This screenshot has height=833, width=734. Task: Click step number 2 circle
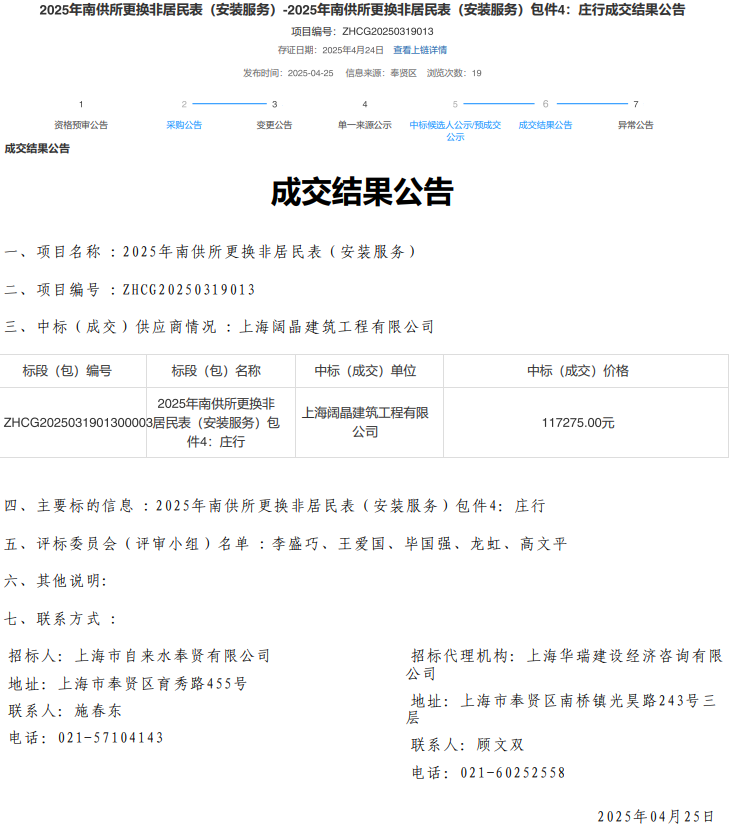click(184, 104)
